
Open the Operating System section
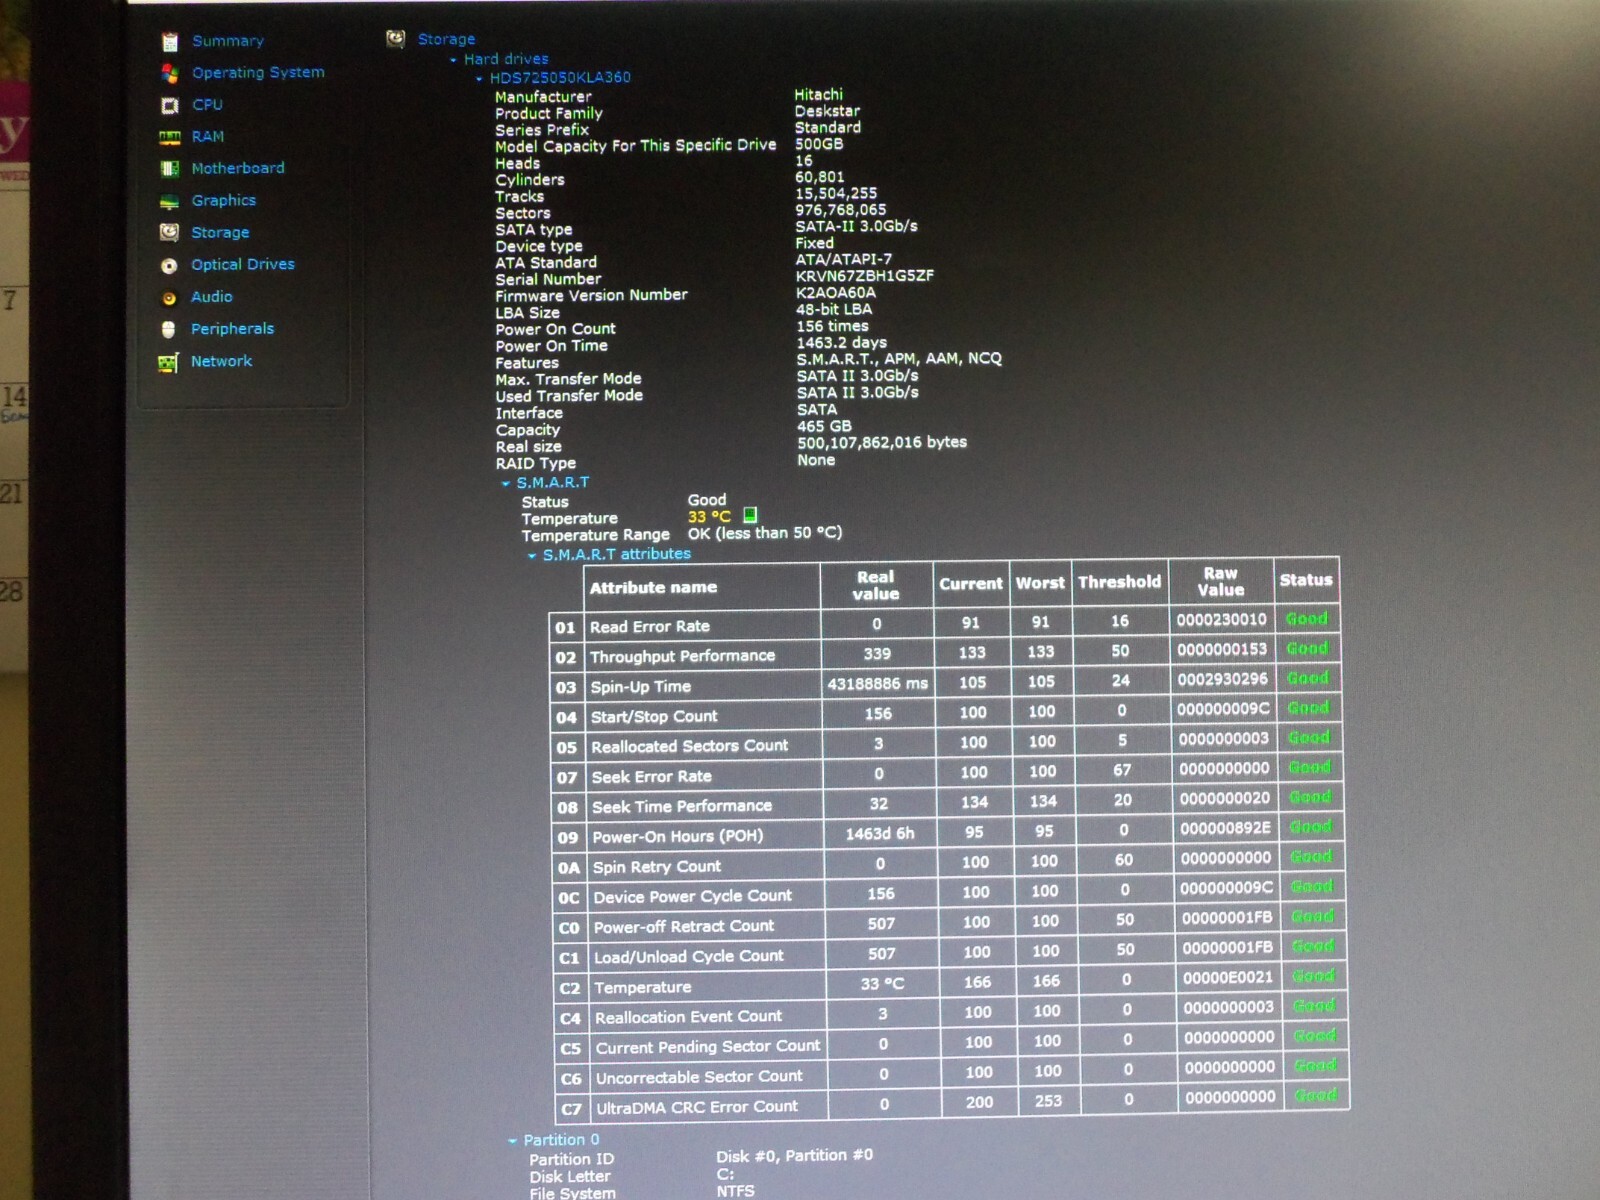(258, 72)
